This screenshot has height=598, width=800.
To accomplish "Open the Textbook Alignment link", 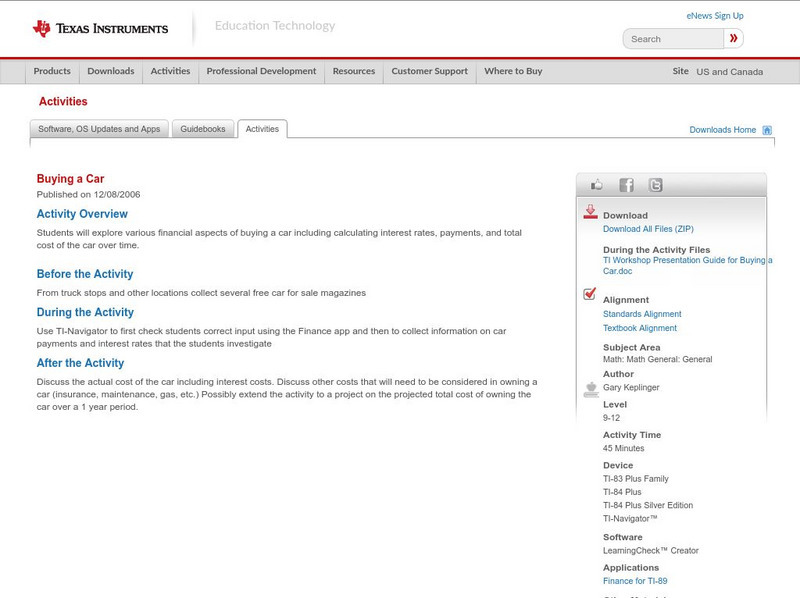I will [x=640, y=328].
